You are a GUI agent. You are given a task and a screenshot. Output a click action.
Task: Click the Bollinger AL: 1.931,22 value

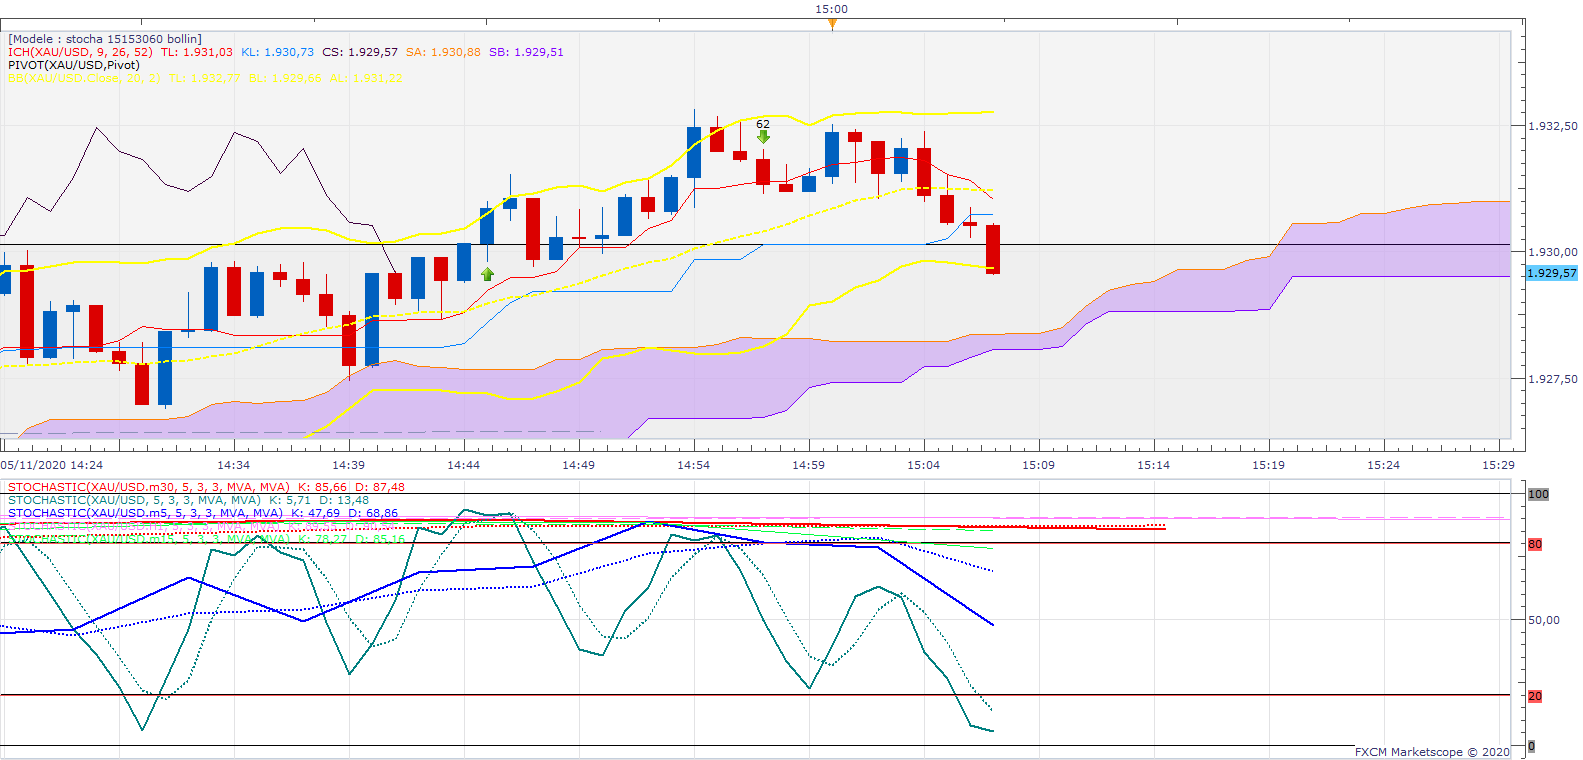click(x=365, y=78)
